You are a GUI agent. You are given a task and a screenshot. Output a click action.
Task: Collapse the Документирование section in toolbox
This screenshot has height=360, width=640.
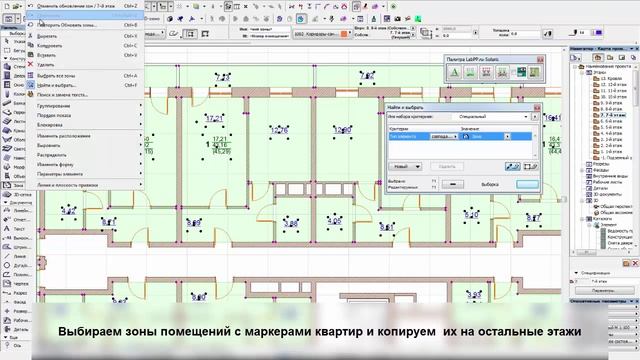(6, 202)
